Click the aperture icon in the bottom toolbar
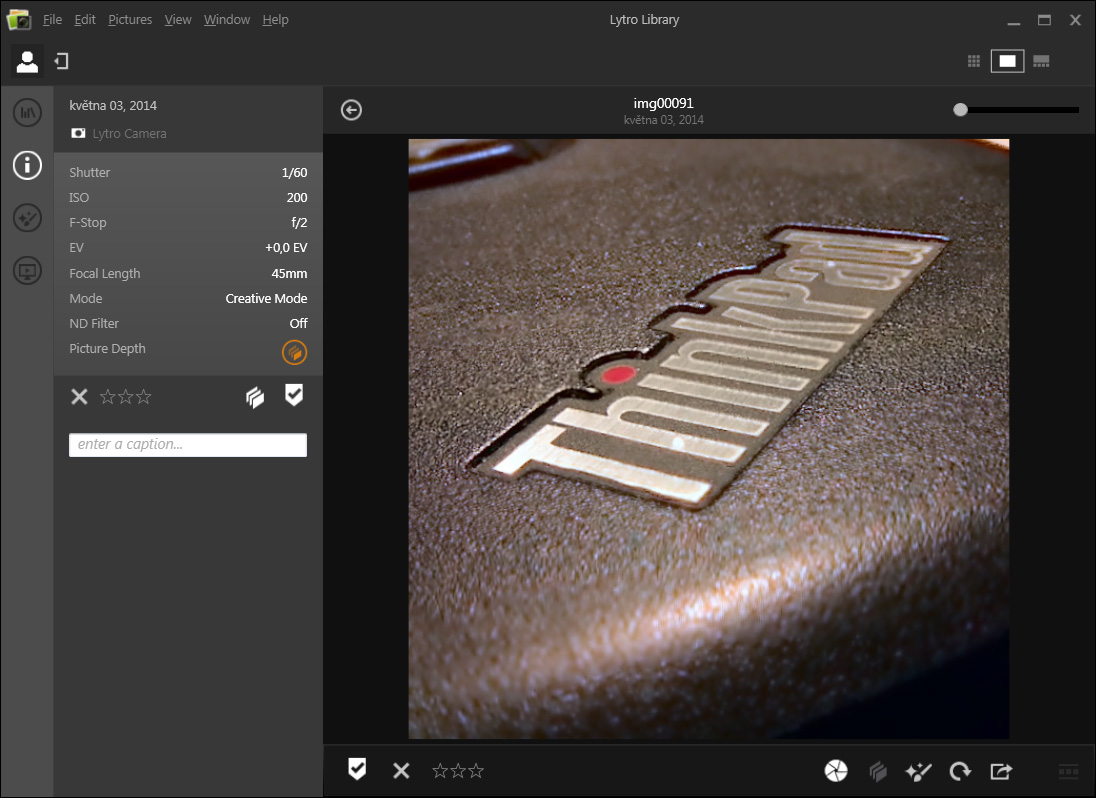This screenshot has width=1096, height=798. (836, 771)
